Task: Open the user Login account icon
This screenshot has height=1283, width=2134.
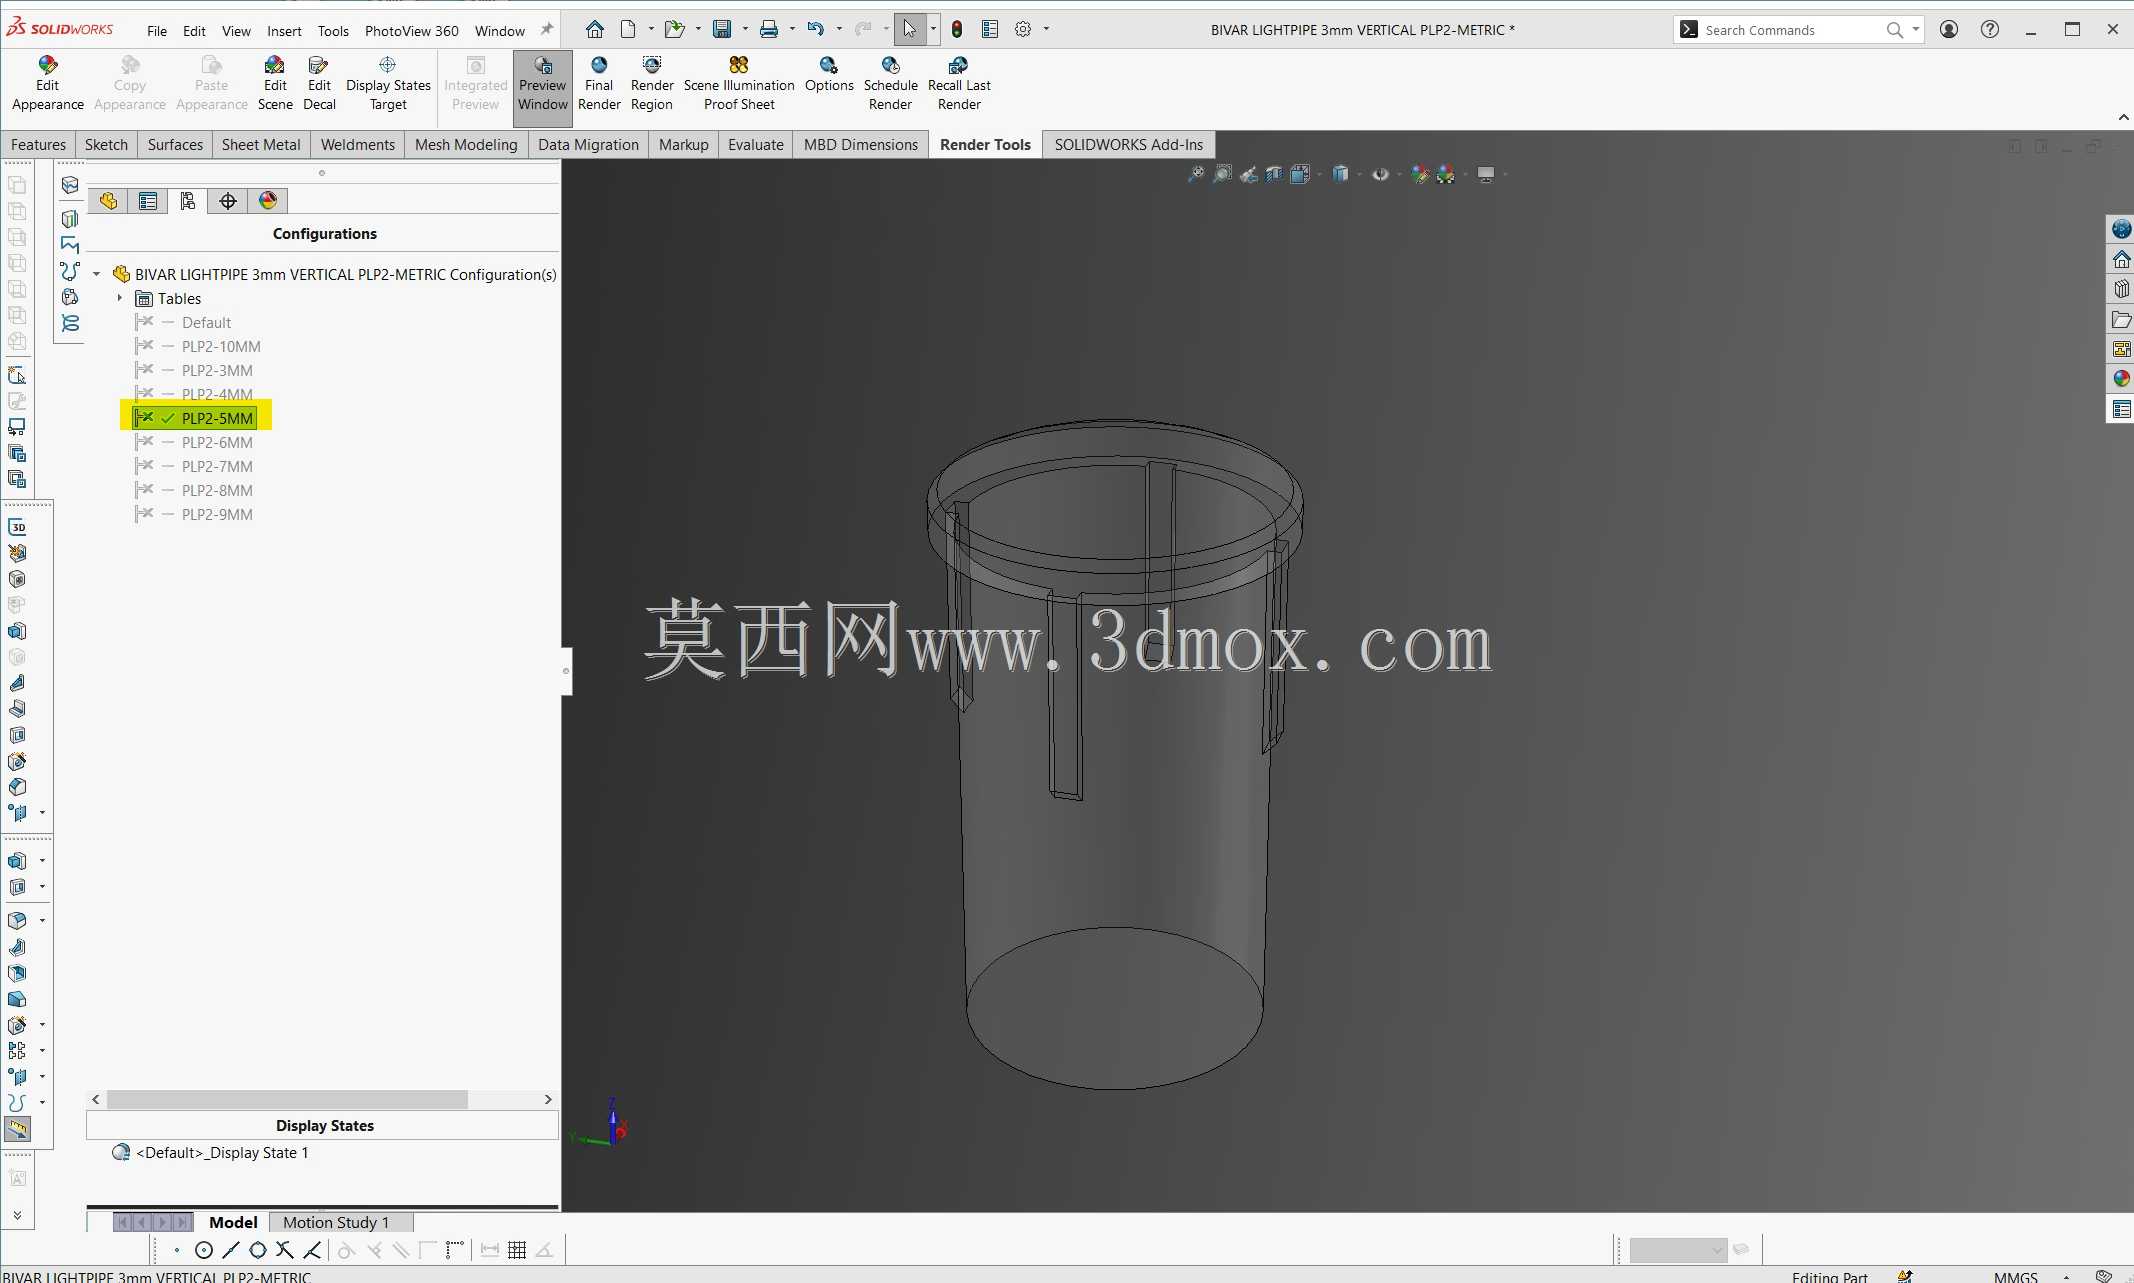Action: click(x=1949, y=29)
